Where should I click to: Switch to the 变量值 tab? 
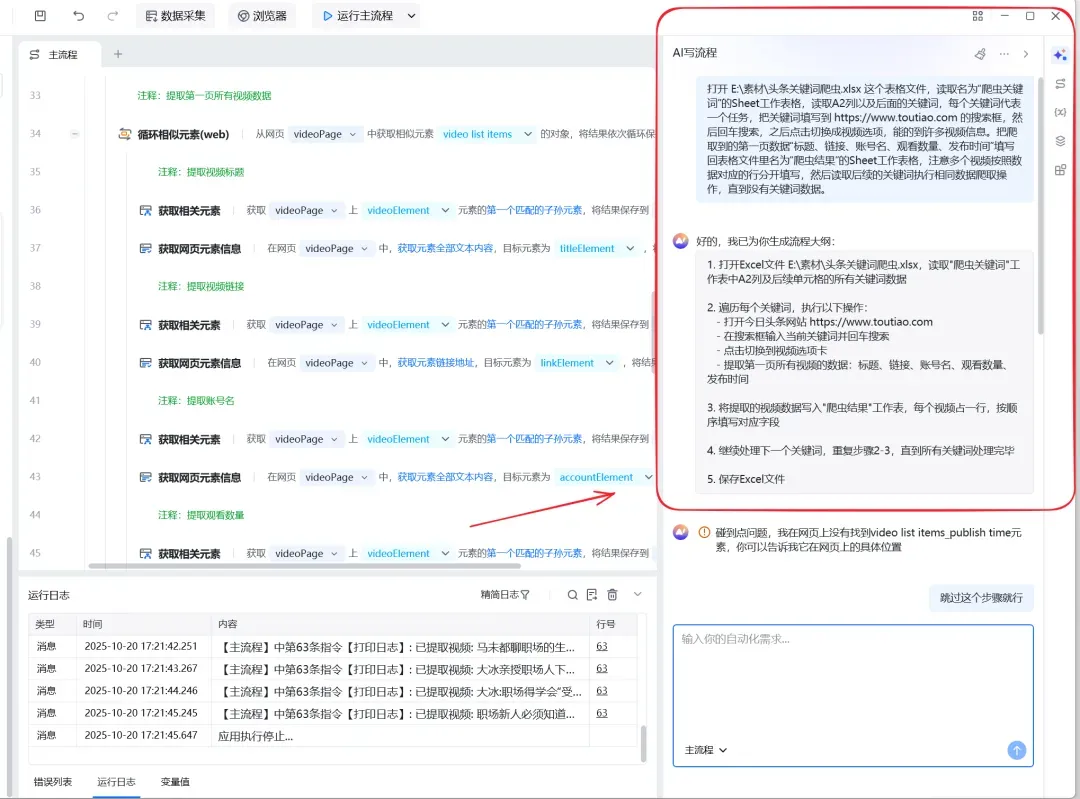[x=175, y=782]
